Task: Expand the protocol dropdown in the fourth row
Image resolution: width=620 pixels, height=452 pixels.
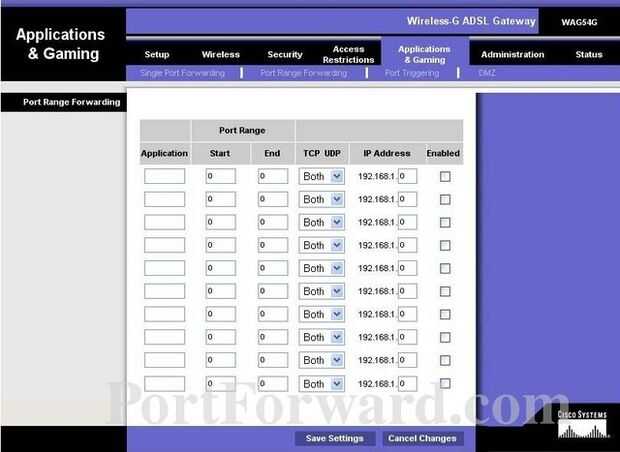Action: 321,245
